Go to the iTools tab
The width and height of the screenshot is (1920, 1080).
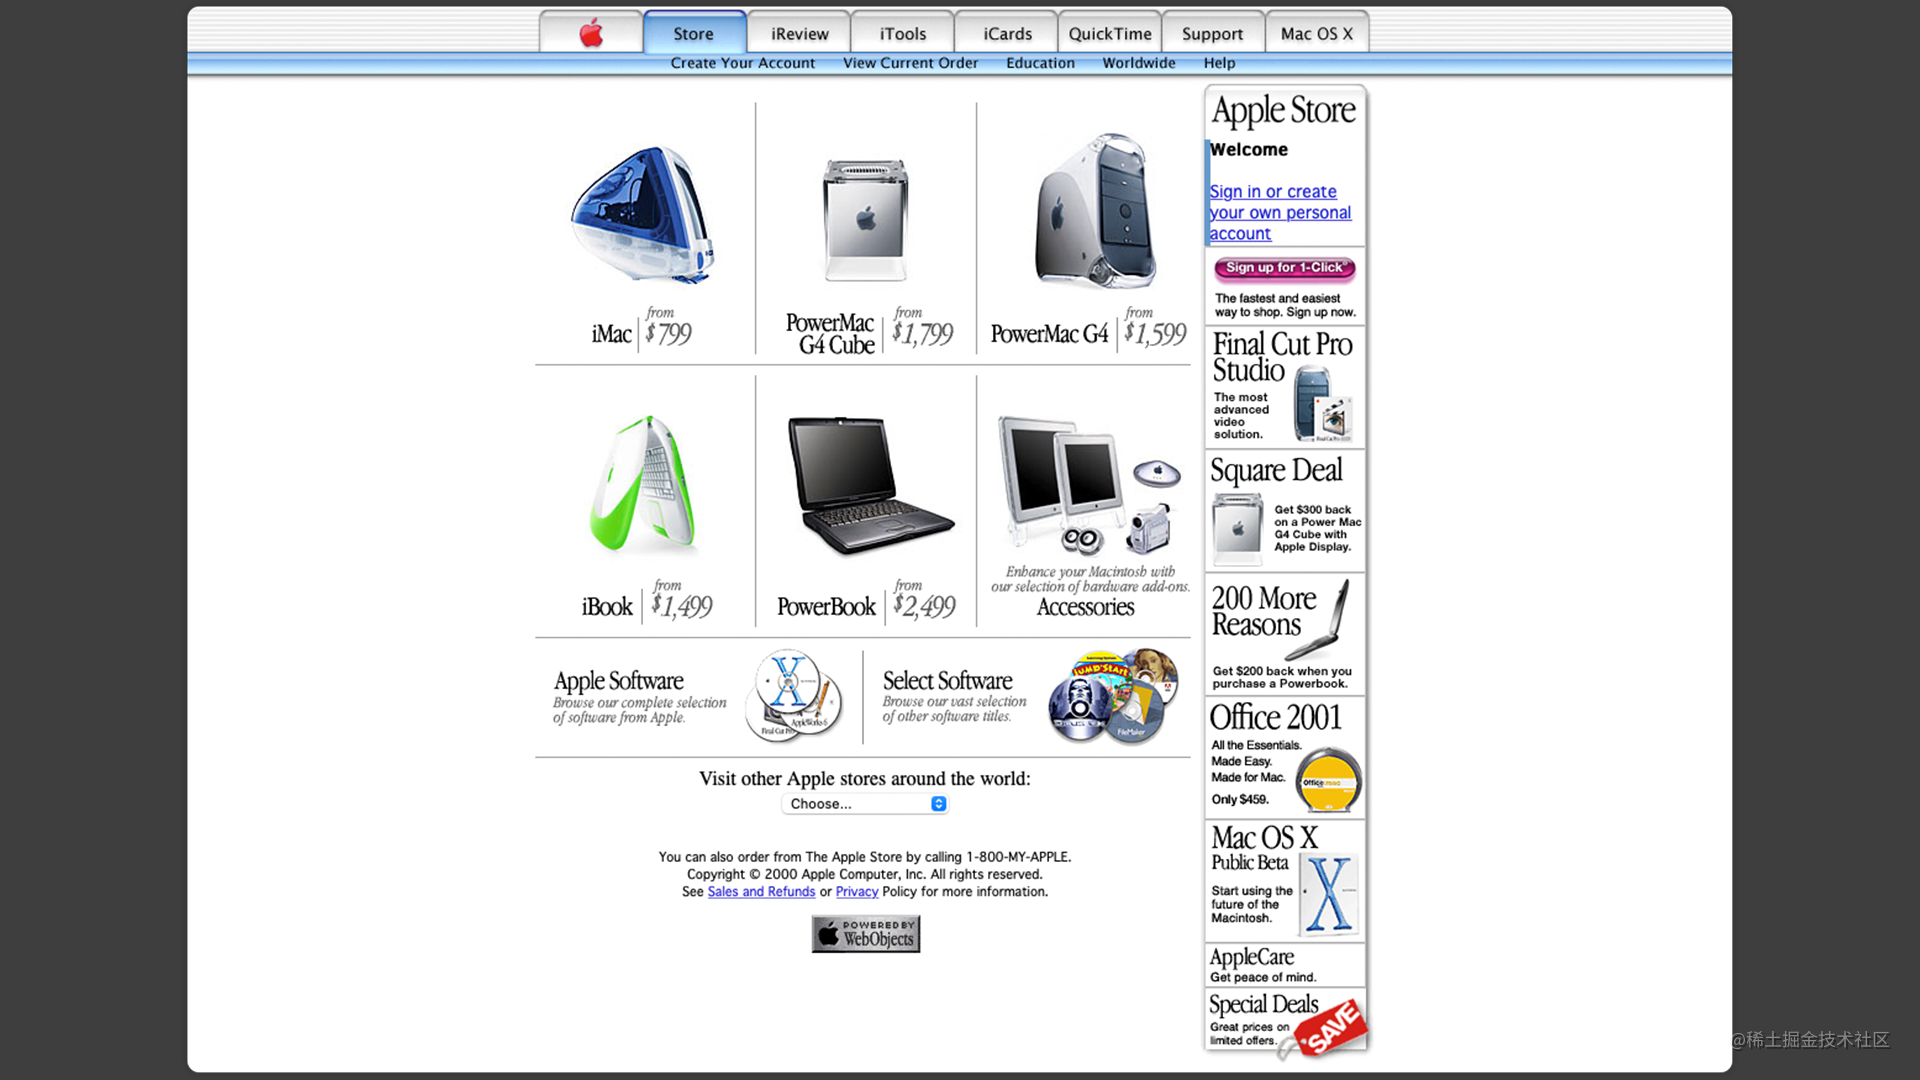[x=903, y=32]
